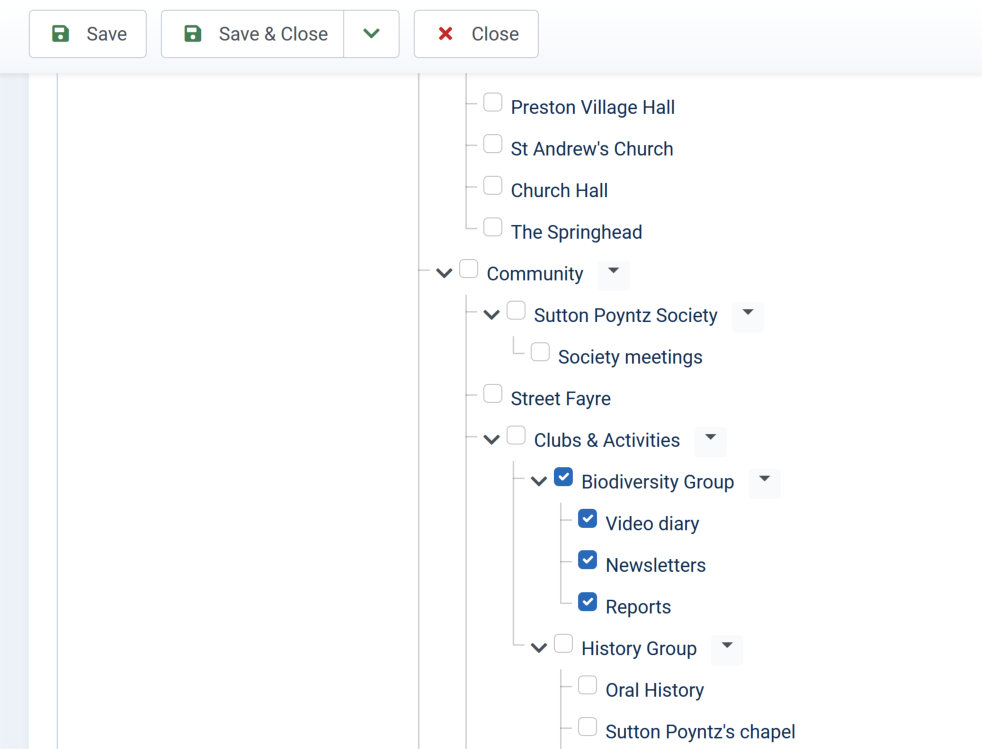Open the caret menu next to Sutton Poyntz Society
The width and height of the screenshot is (982, 749).
click(x=748, y=314)
